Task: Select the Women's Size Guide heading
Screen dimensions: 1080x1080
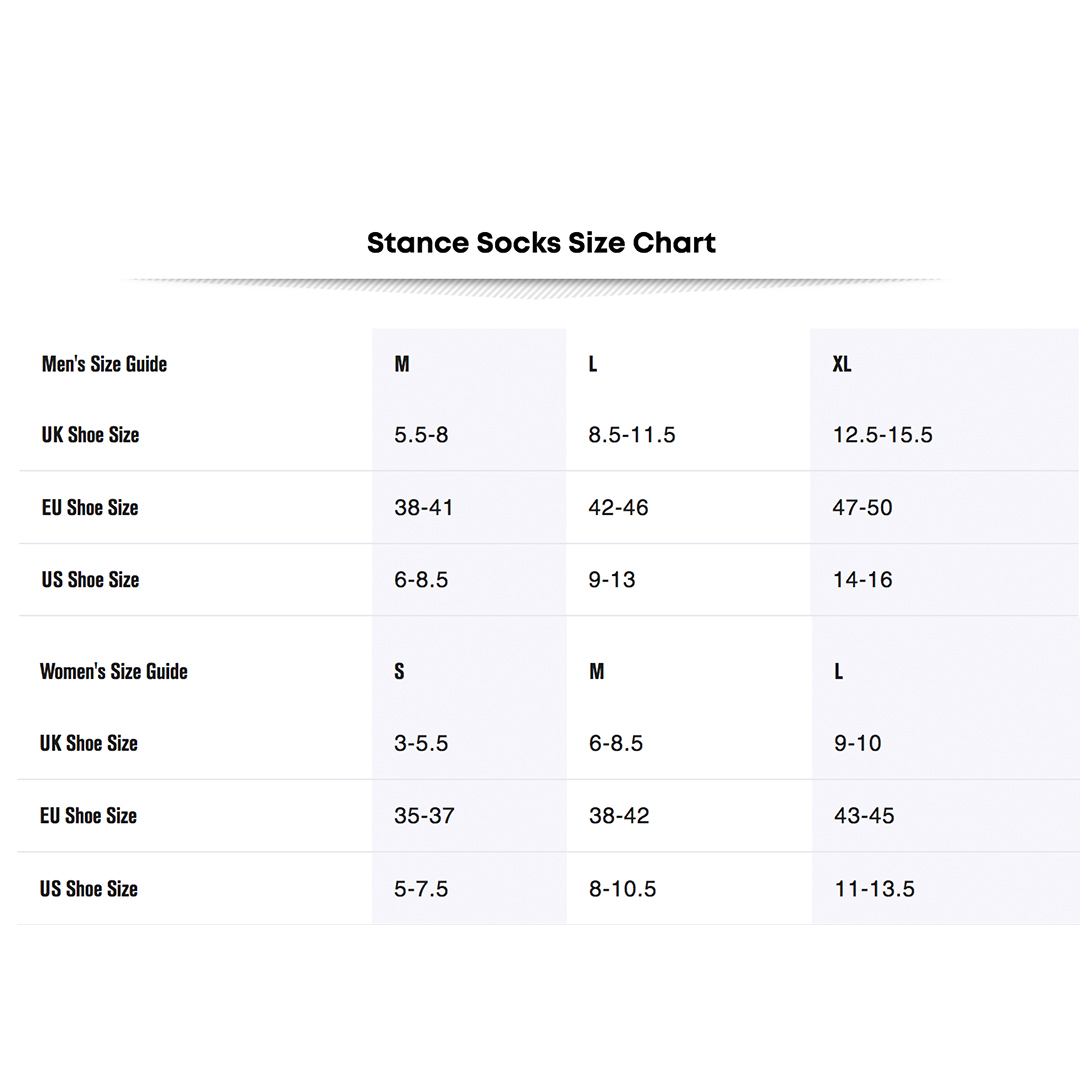Action: click(x=114, y=671)
